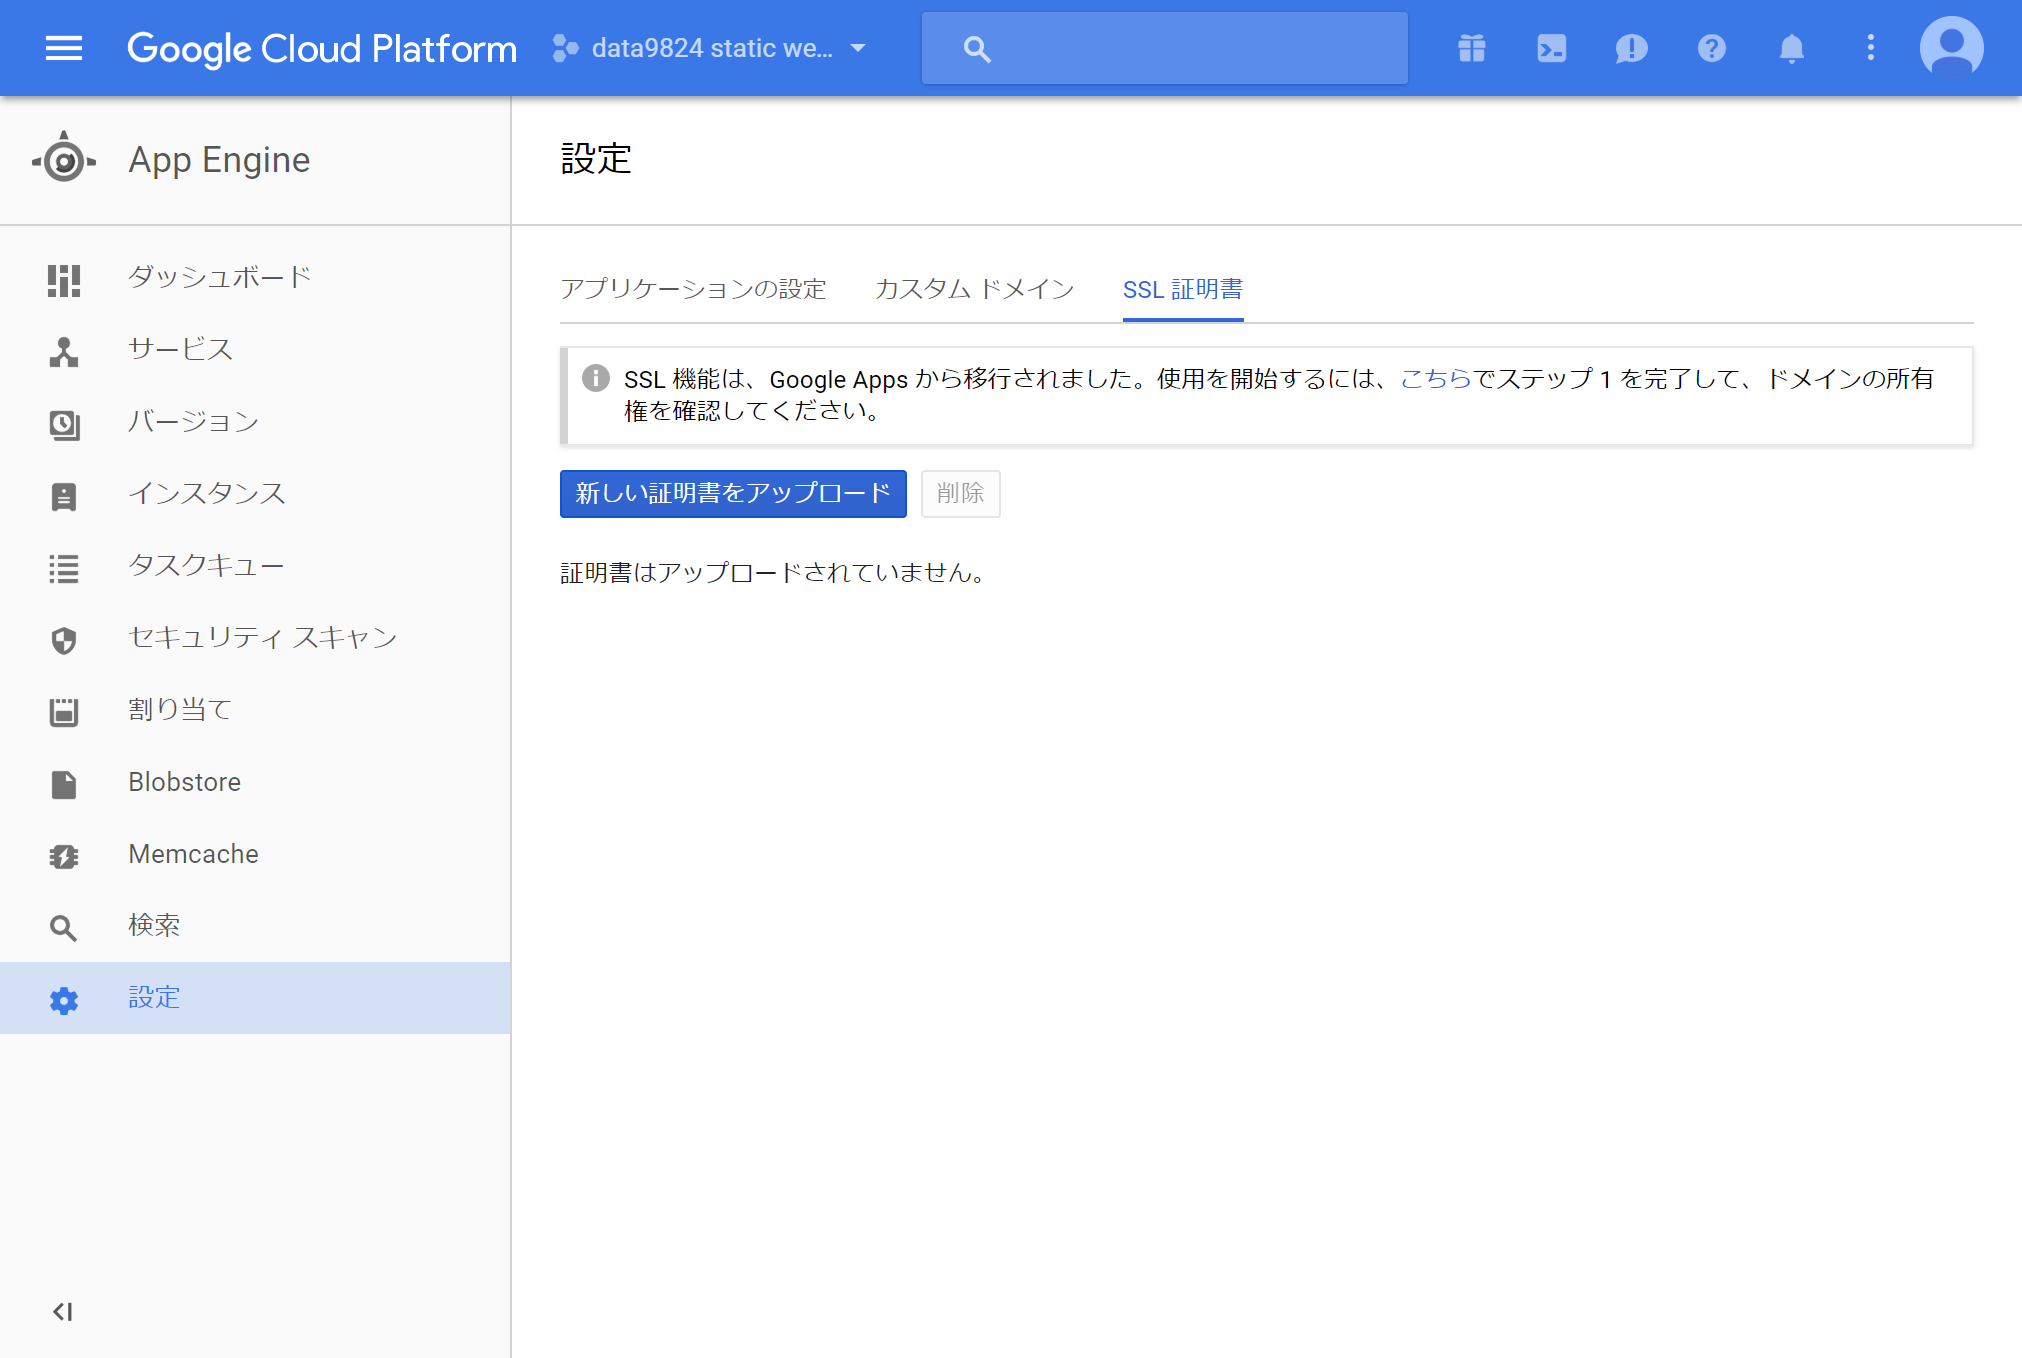
Task: Open セキュリティ スキャン from sidebar
Action: click(x=262, y=638)
